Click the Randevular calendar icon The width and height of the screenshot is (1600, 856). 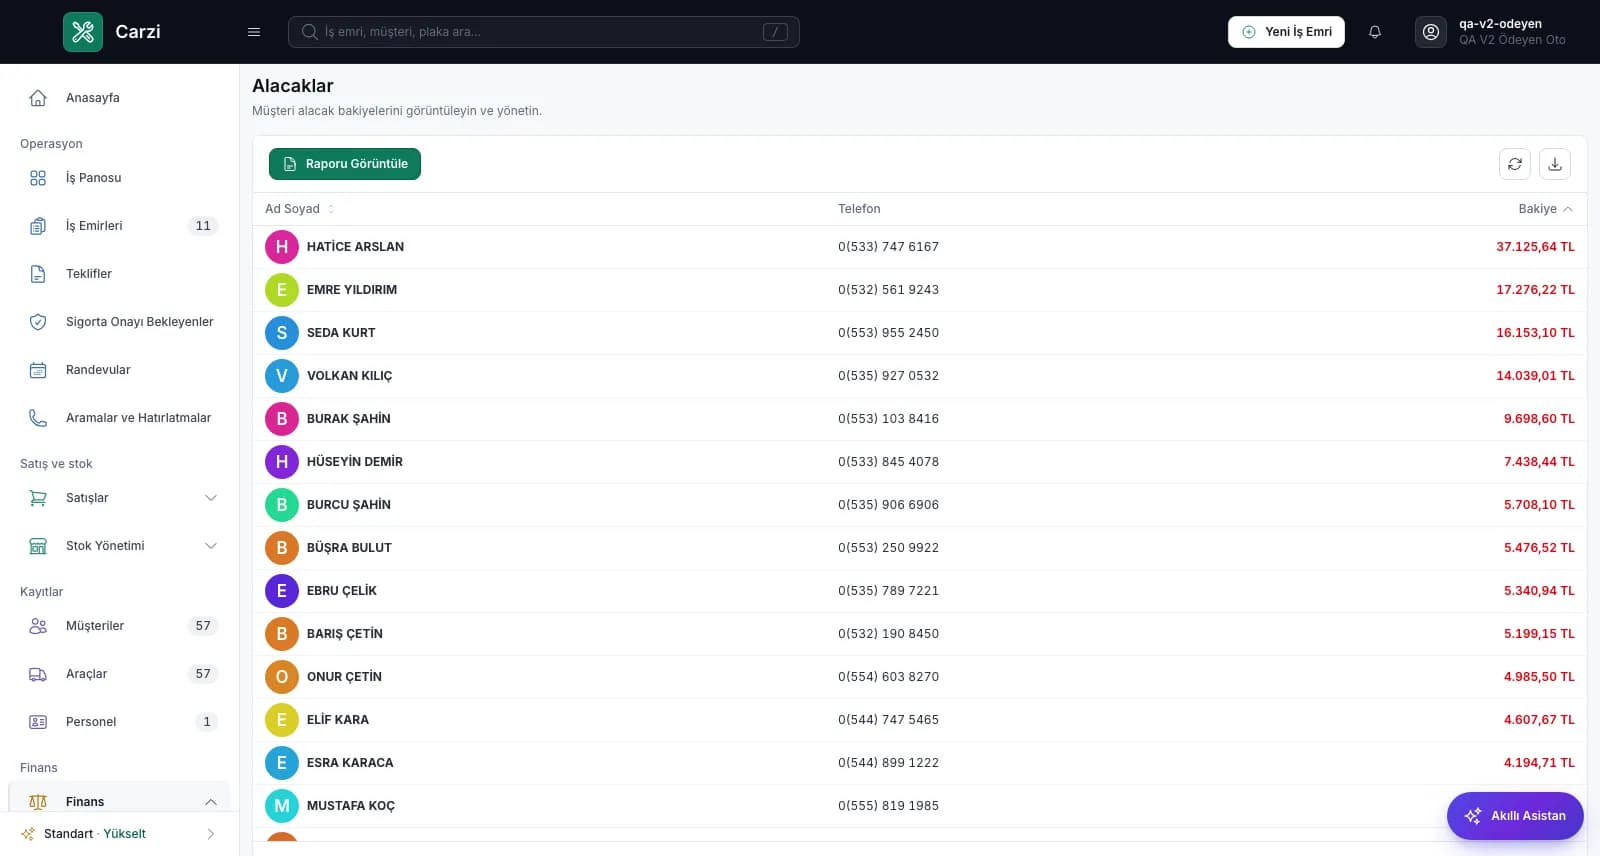click(38, 370)
